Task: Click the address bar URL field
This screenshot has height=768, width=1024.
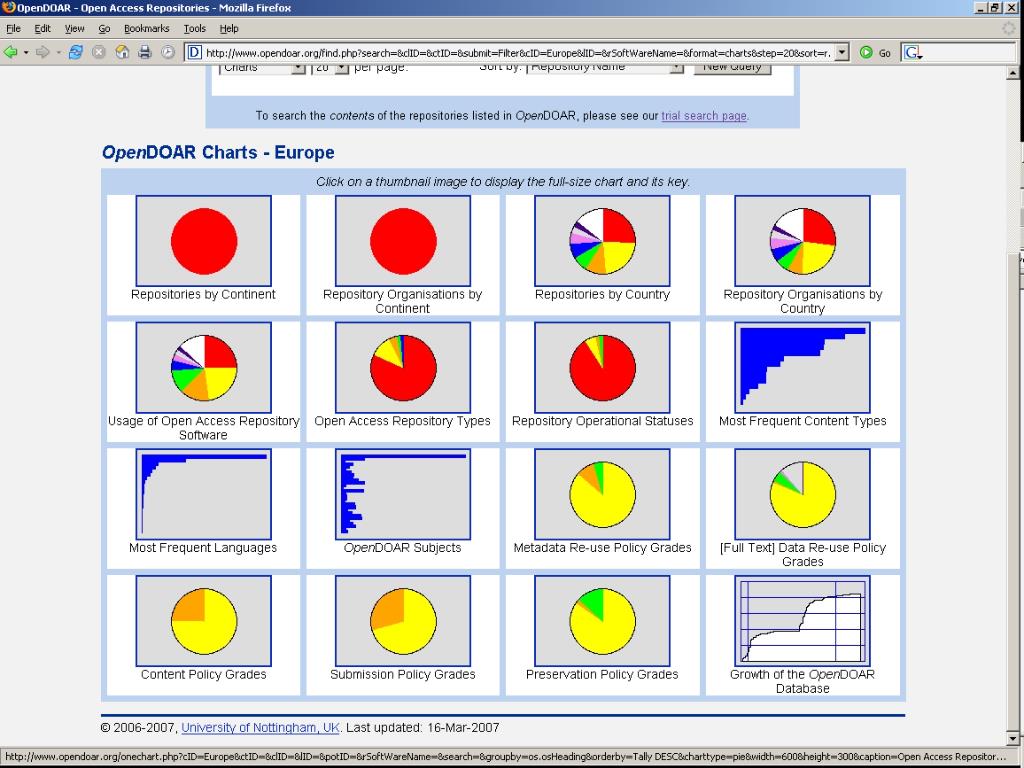Action: (x=518, y=53)
